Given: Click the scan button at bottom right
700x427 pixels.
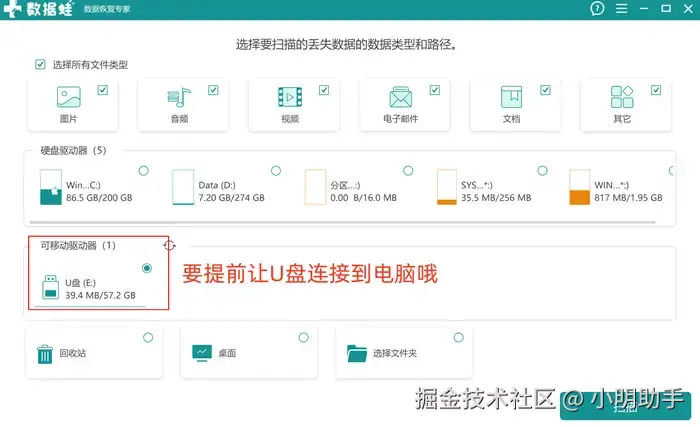Looking at the screenshot, I should tap(625, 407).
